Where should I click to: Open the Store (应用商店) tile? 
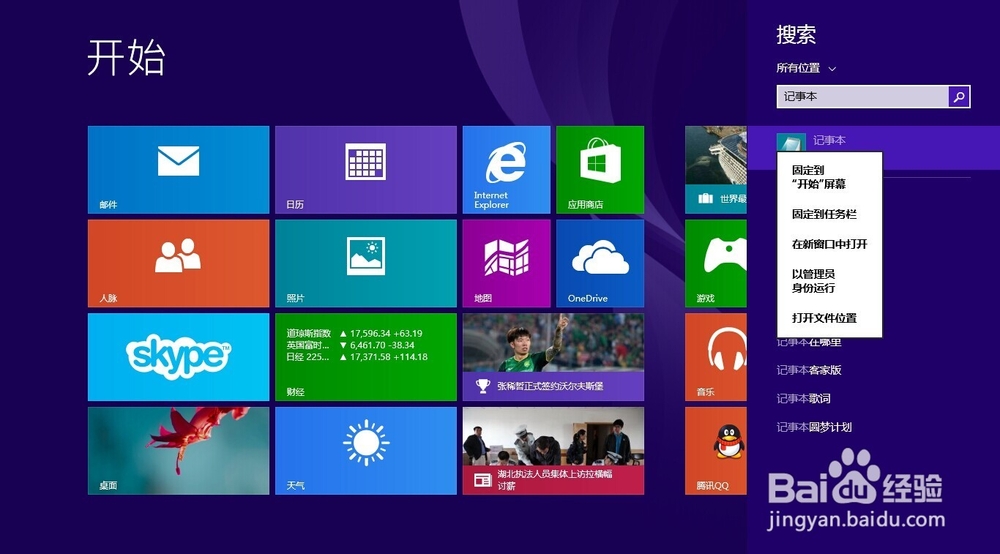tap(600, 170)
